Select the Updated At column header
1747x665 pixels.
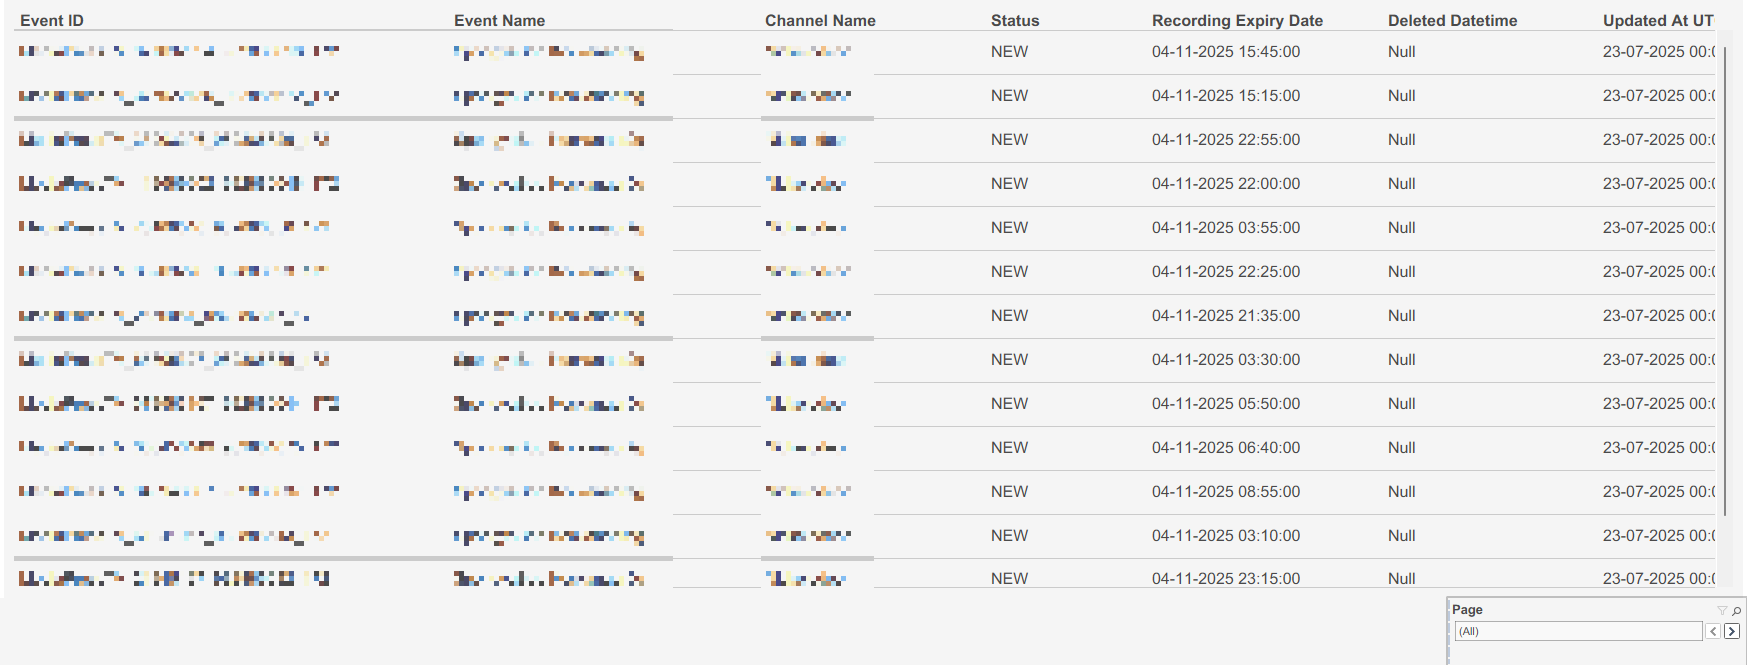pyautogui.click(x=1657, y=20)
